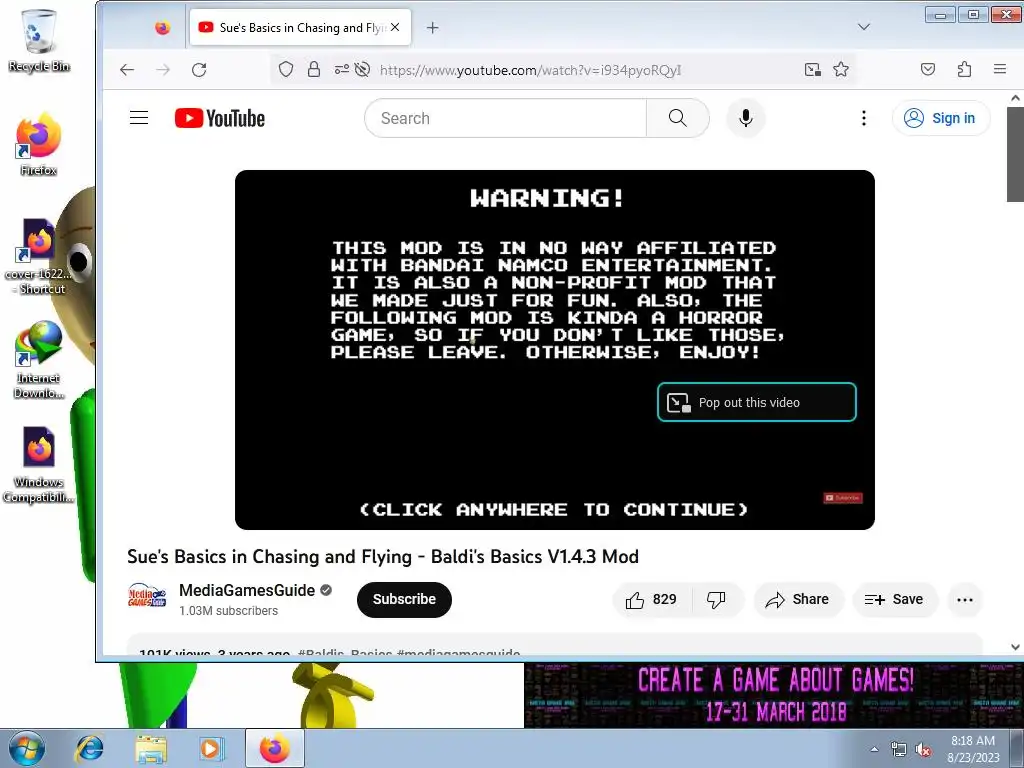Open a new tab with the plus button
The width and height of the screenshot is (1024, 768).
coord(432,27)
